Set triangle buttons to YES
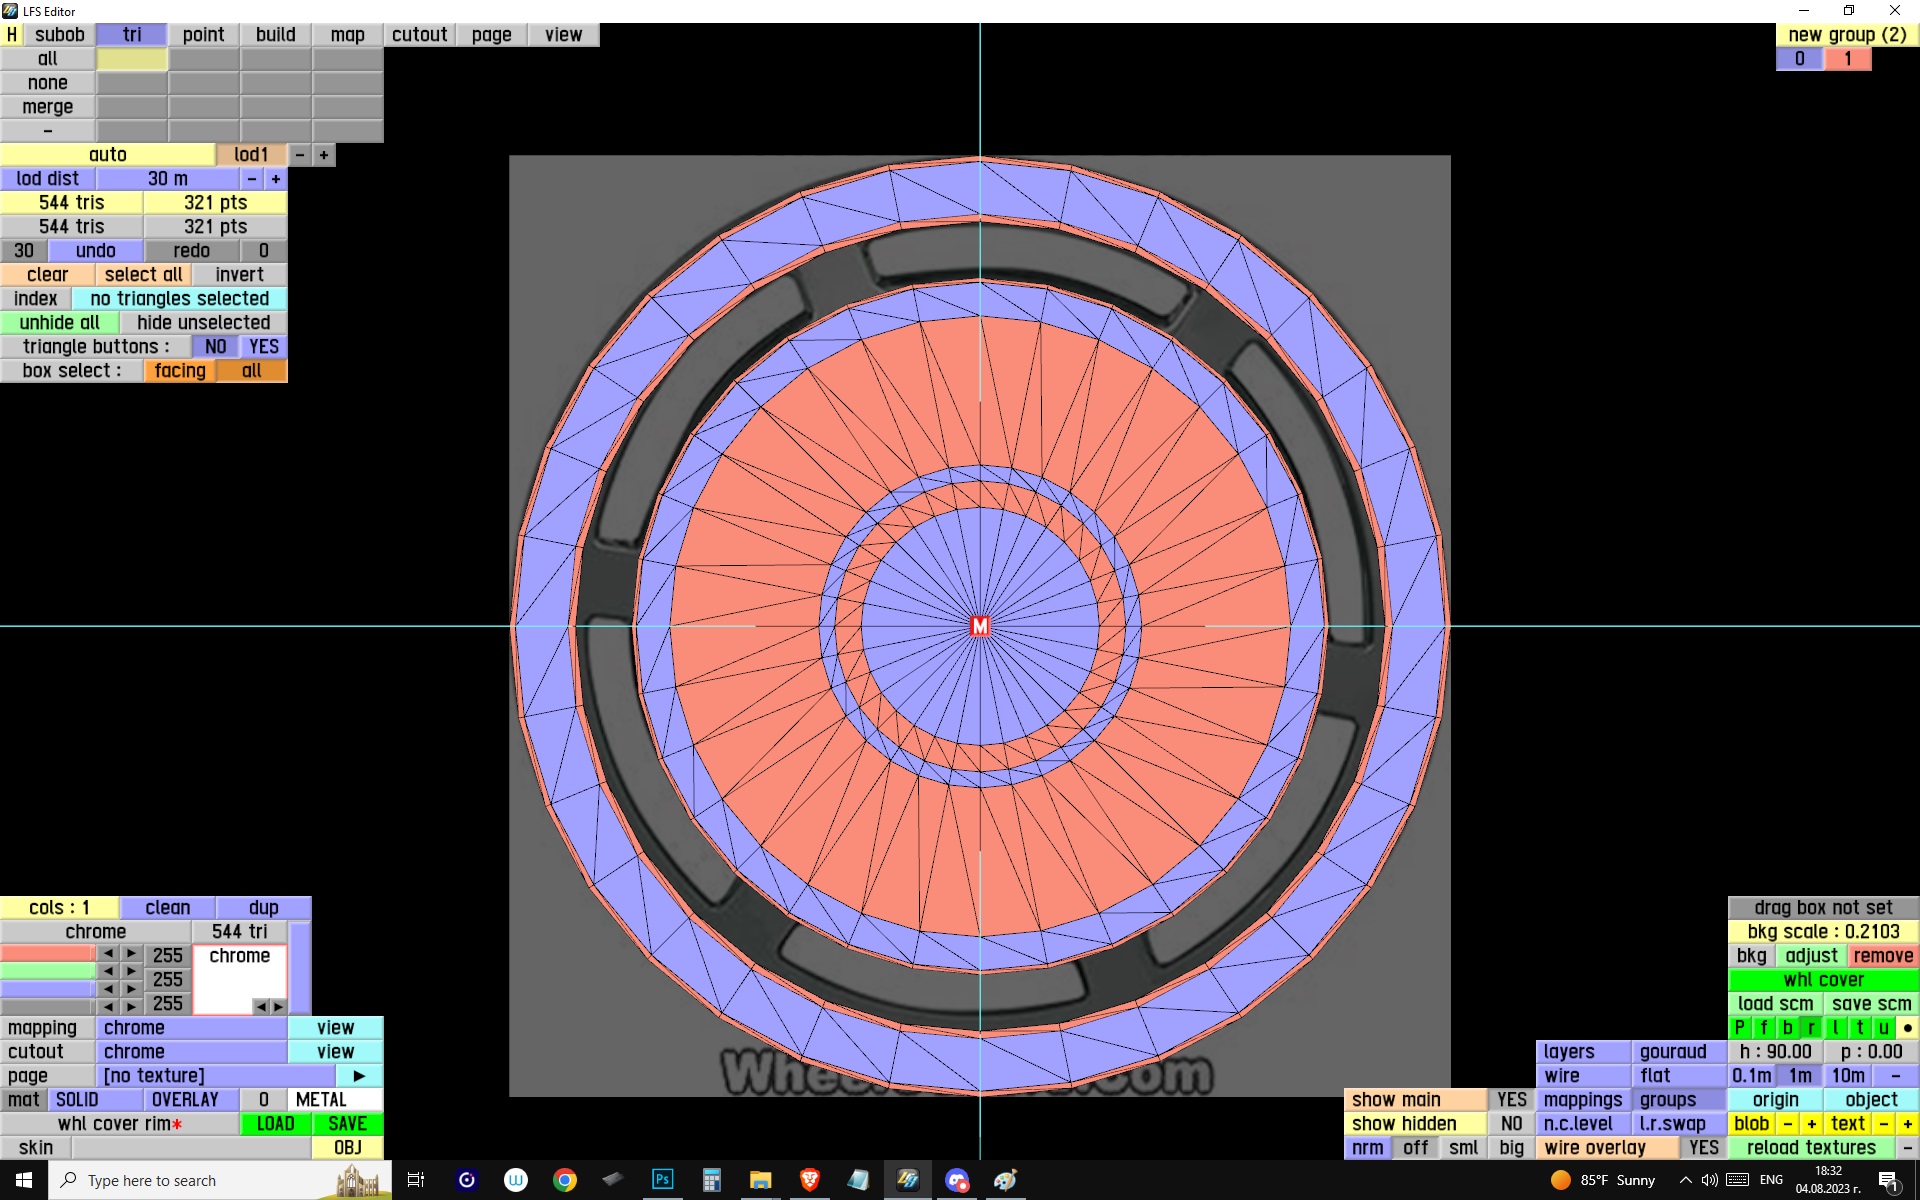This screenshot has height=1200, width=1920. click(x=264, y=347)
